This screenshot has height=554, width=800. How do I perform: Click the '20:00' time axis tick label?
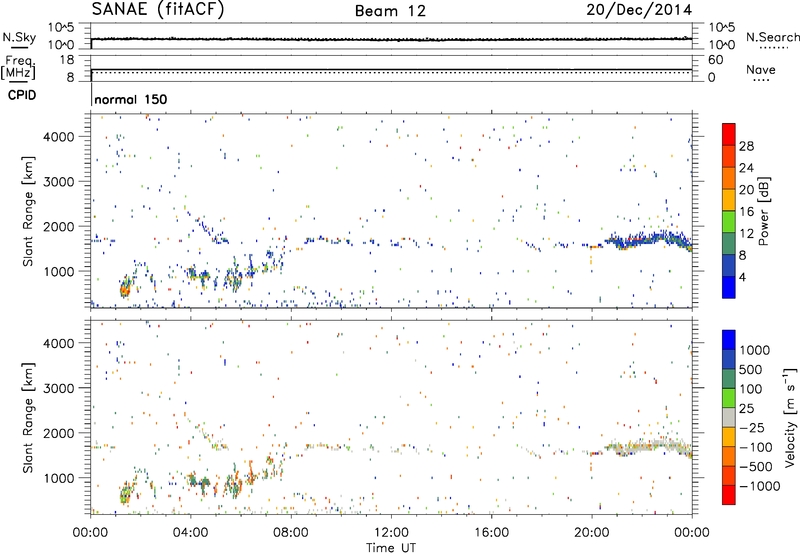(x=591, y=533)
